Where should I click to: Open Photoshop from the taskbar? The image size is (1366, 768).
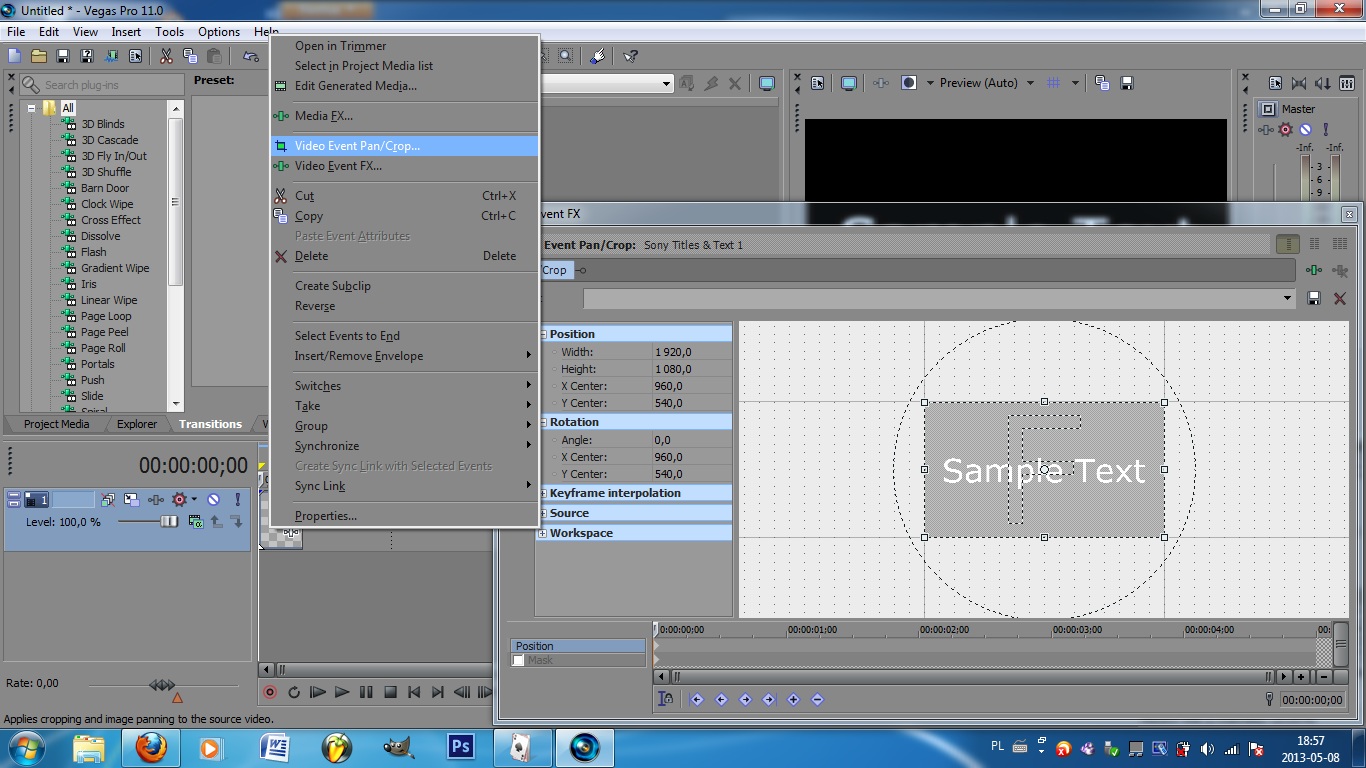[x=461, y=747]
